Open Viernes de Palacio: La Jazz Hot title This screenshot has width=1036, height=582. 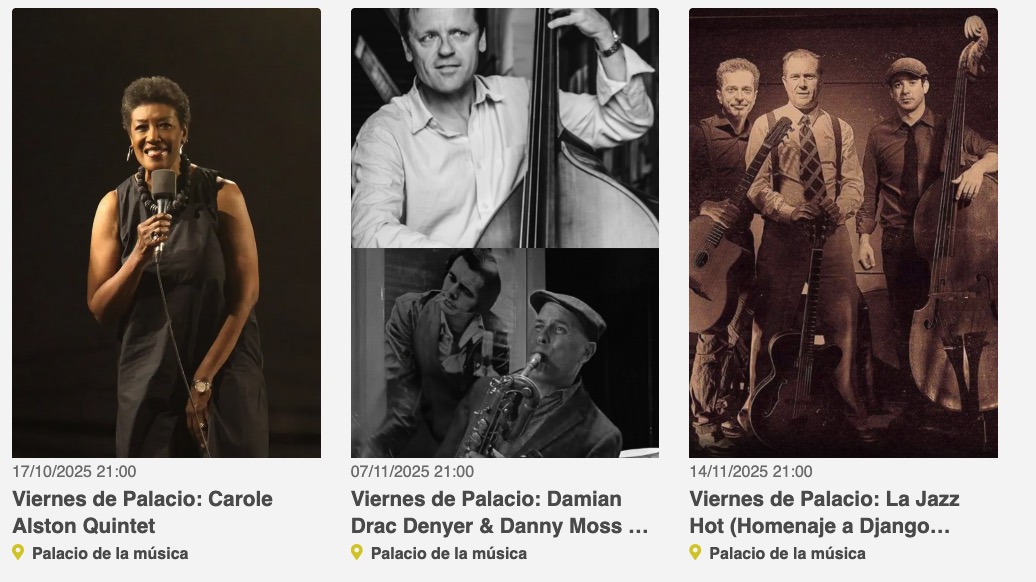(824, 512)
